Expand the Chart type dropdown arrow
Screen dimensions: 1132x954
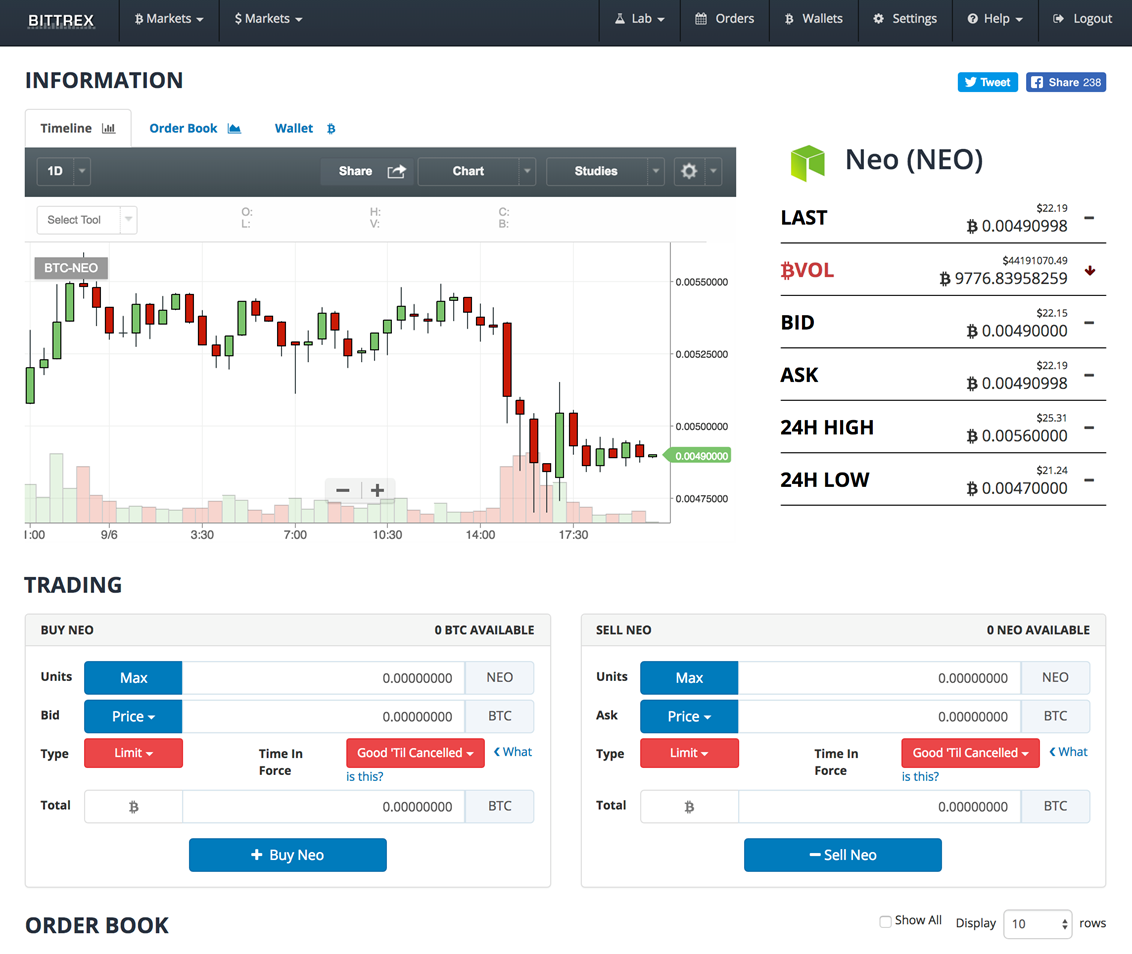pyautogui.click(x=528, y=171)
